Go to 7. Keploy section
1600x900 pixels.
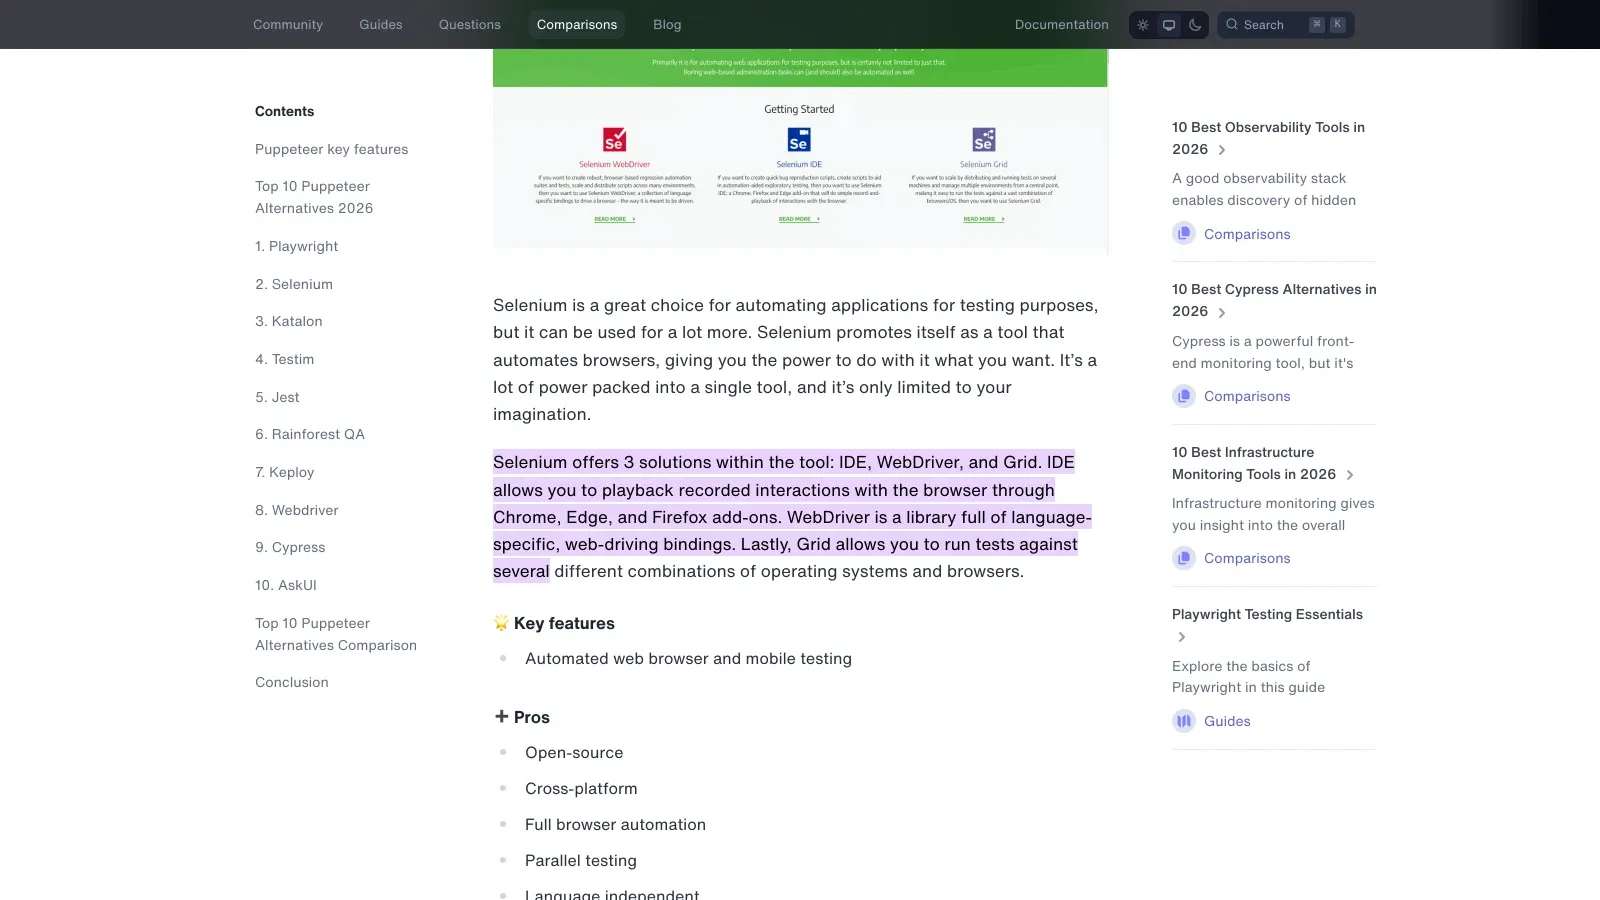285,472
